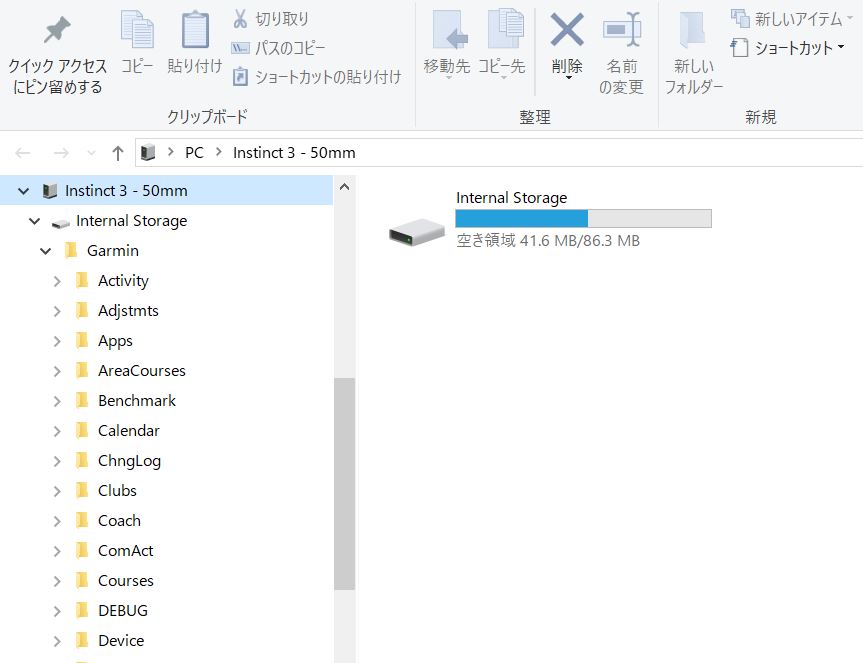Click the Activity folder icon
Viewport: 863px width, 663px height.
(82, 280)
